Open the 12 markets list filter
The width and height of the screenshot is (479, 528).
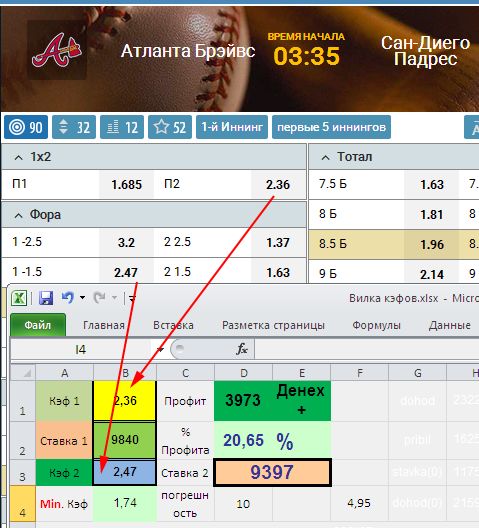click(122, 127)
